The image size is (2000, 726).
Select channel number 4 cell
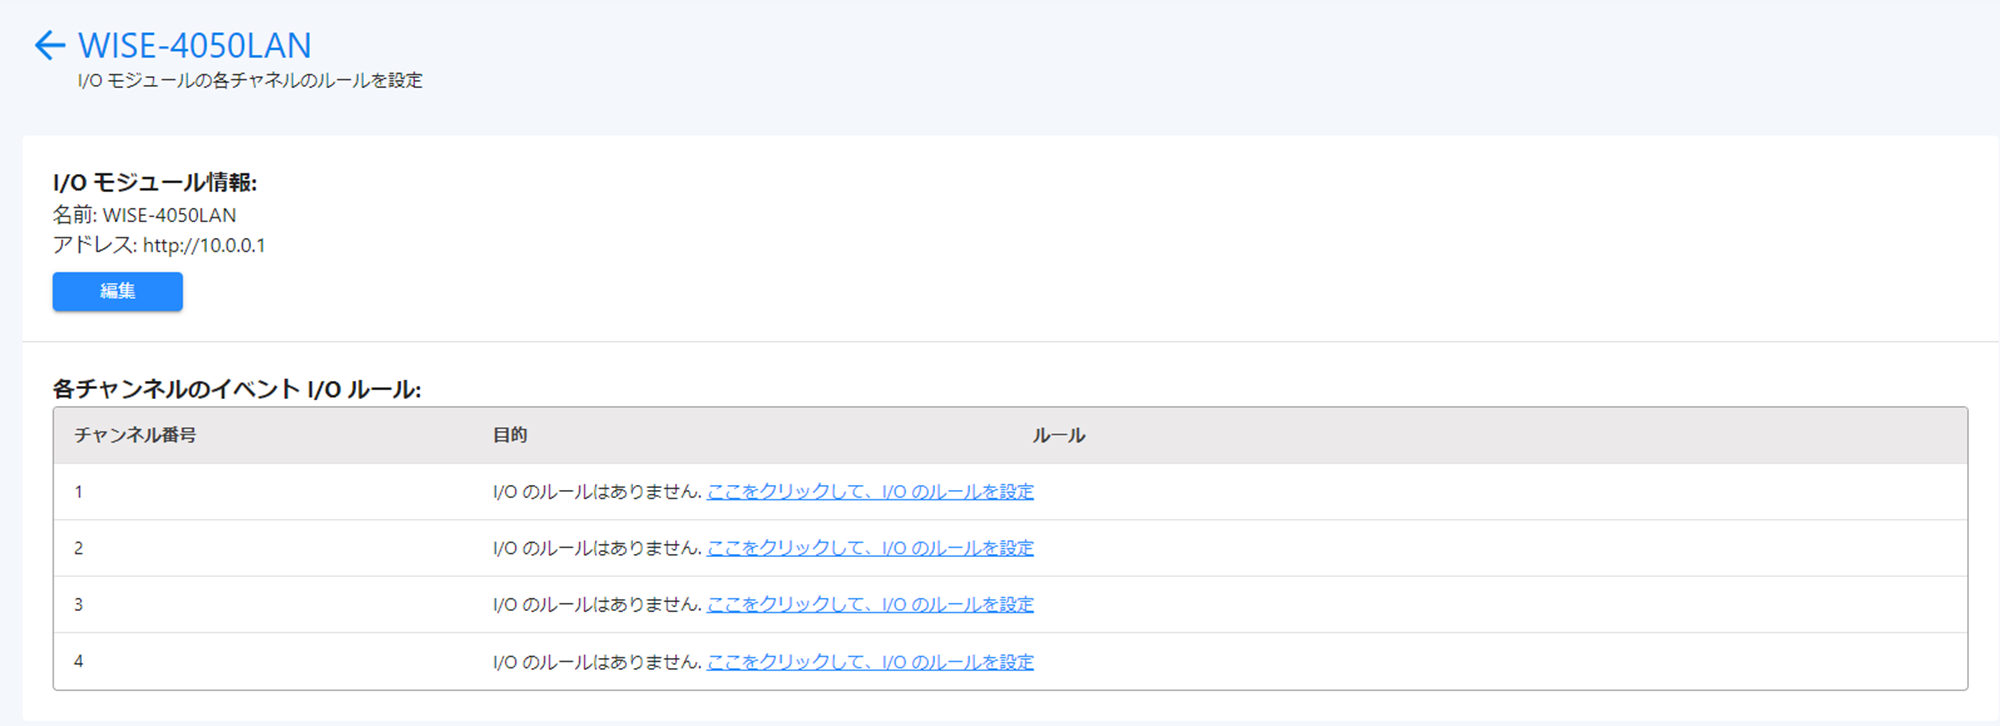pos(79,661)
